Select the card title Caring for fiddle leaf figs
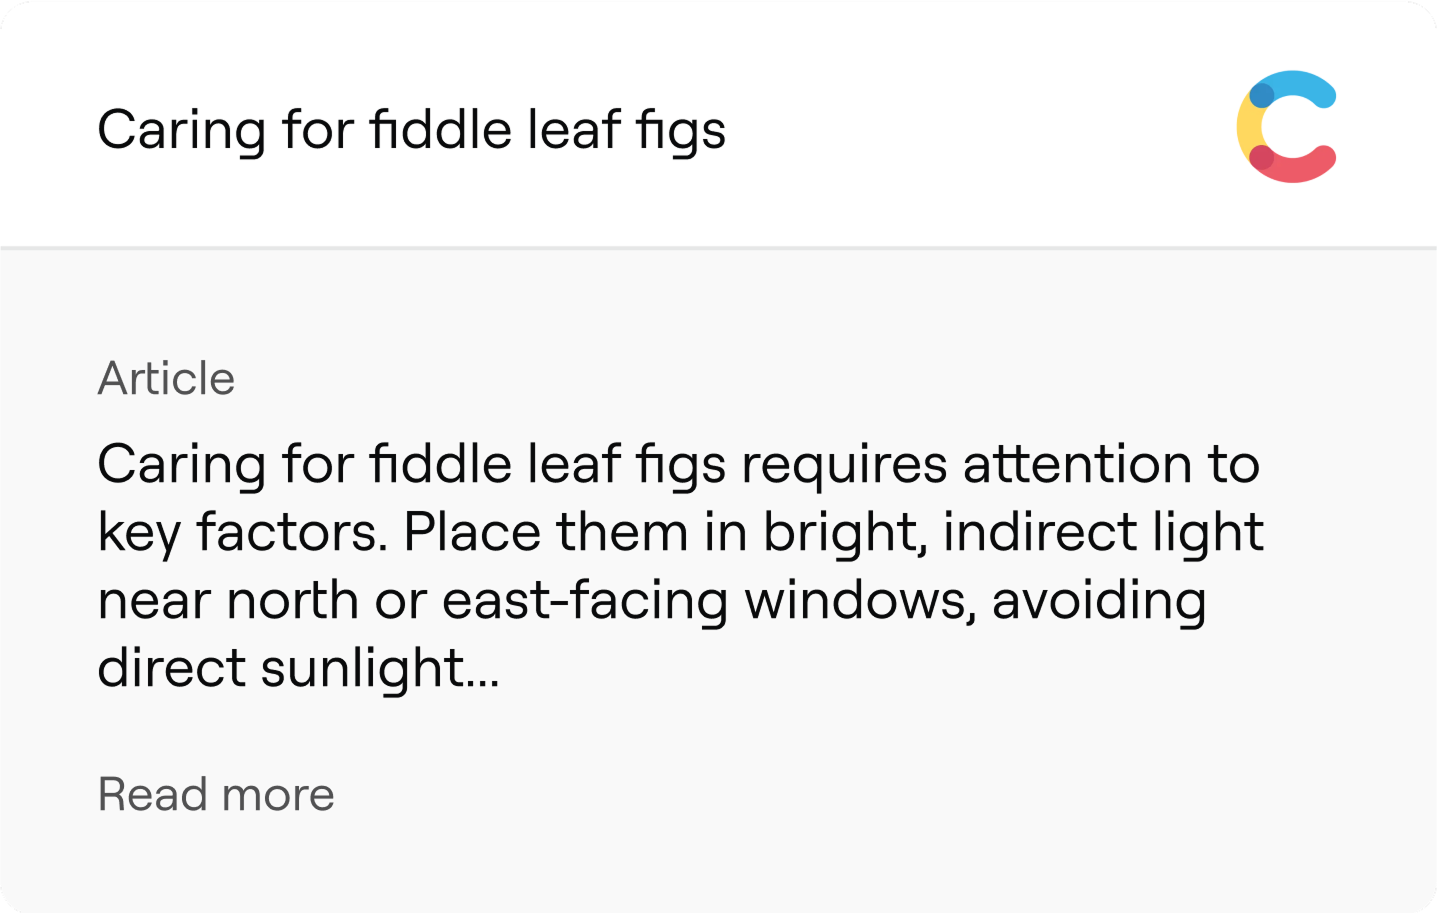1437x913 pixels. [x=411, y=131]
